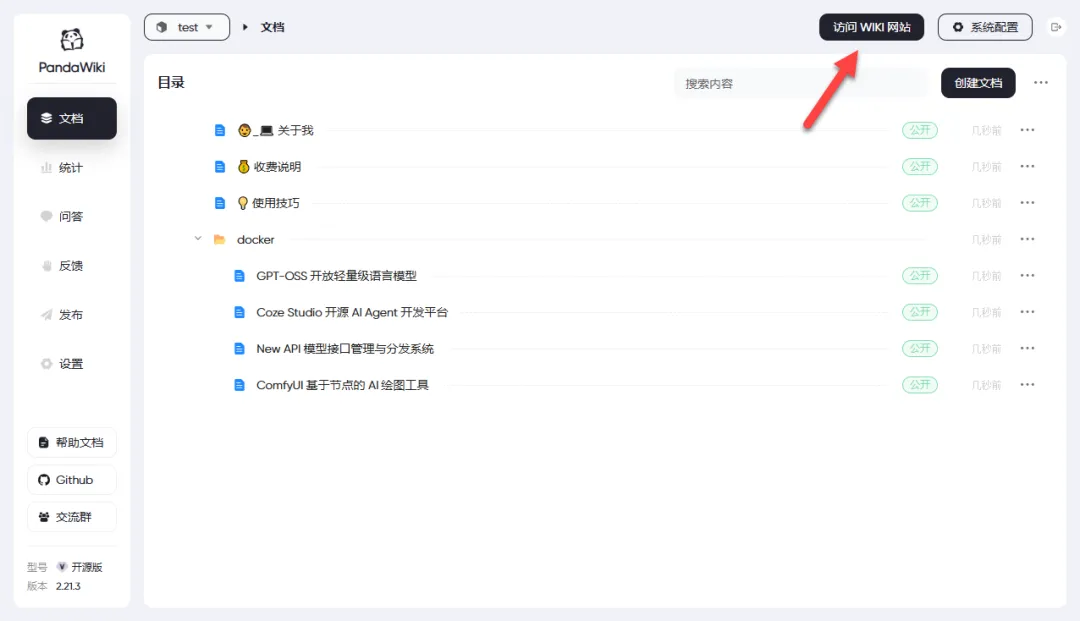Open Coze Studio 开源 AI Agent document

click(352, 313)
